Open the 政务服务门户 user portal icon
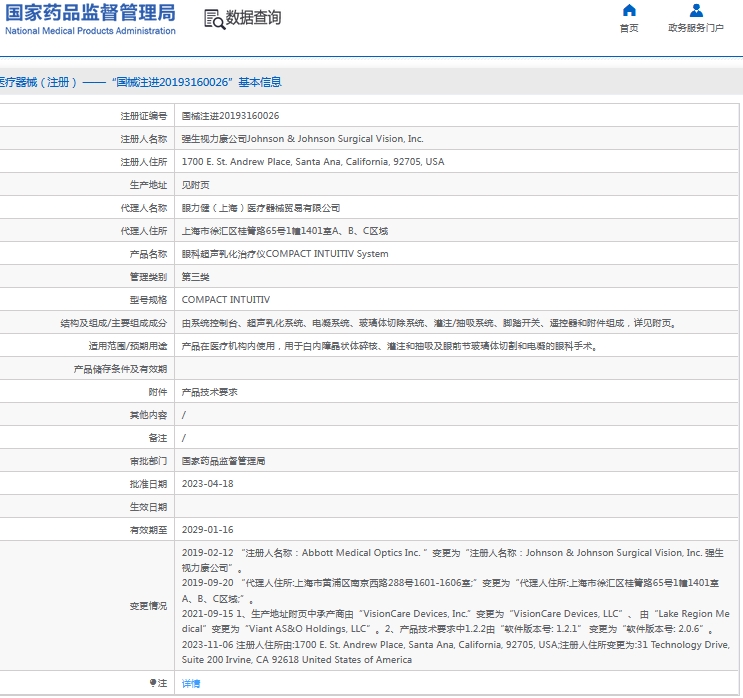 [x=696, y=10]
